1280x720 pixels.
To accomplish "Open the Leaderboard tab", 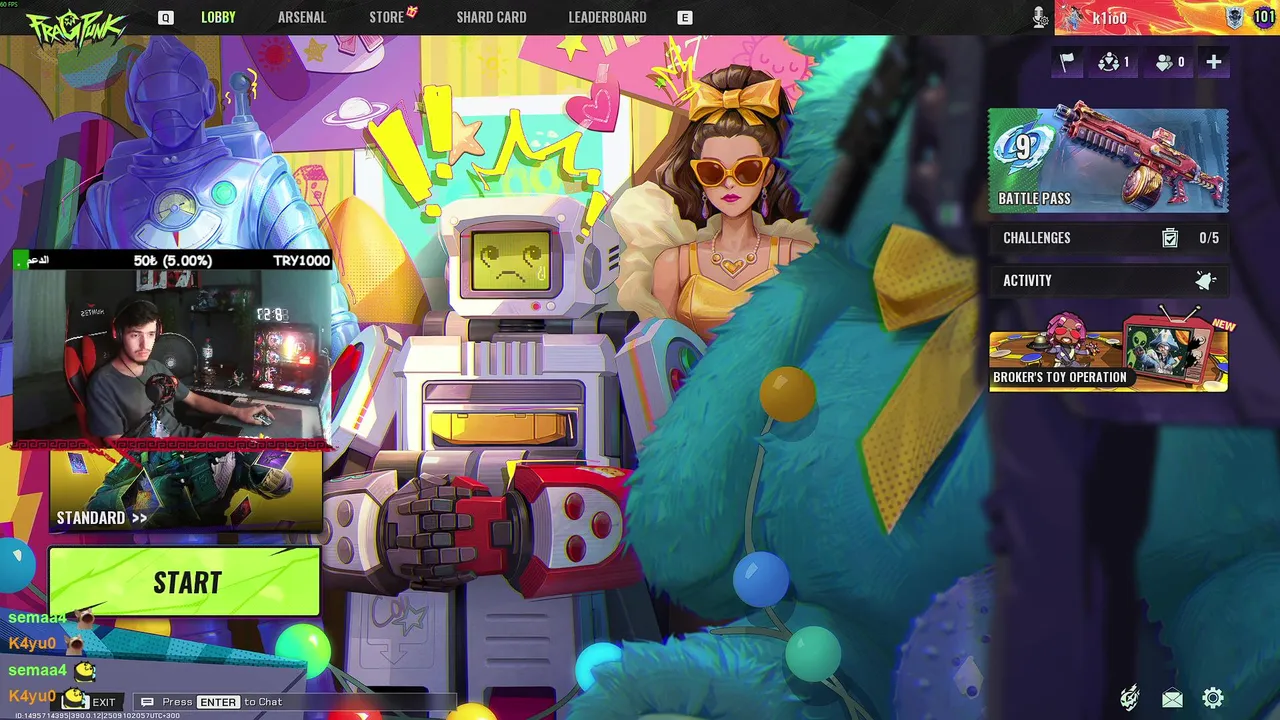I will (607, 17).
